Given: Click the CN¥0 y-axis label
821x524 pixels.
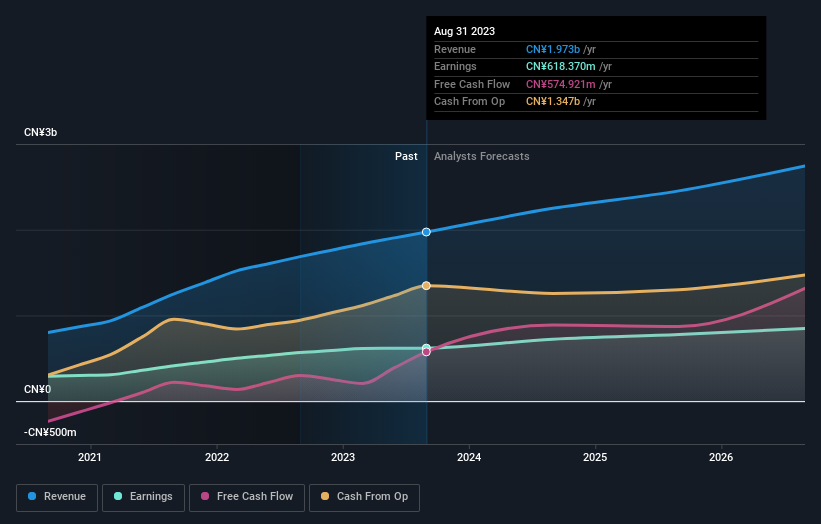Looking at the screenshot, I should [37, 389].
